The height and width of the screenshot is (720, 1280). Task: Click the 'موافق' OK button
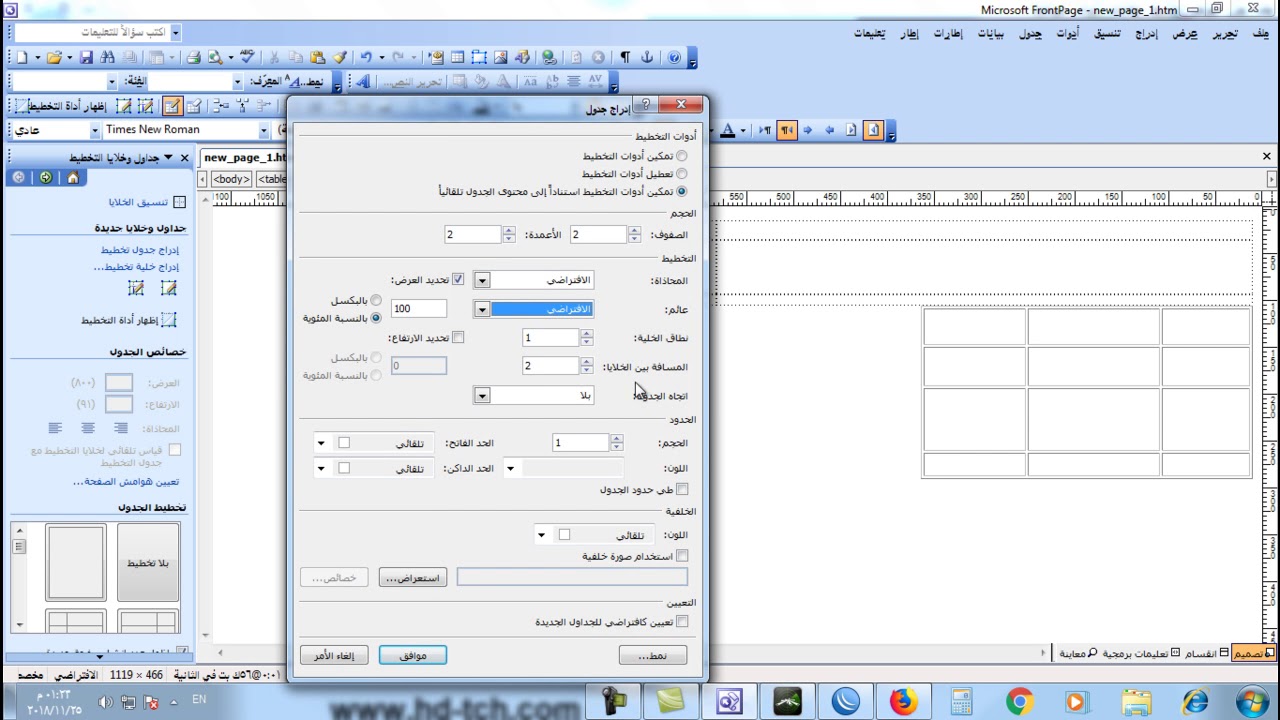pyautogui.click(x=413, y=656)
